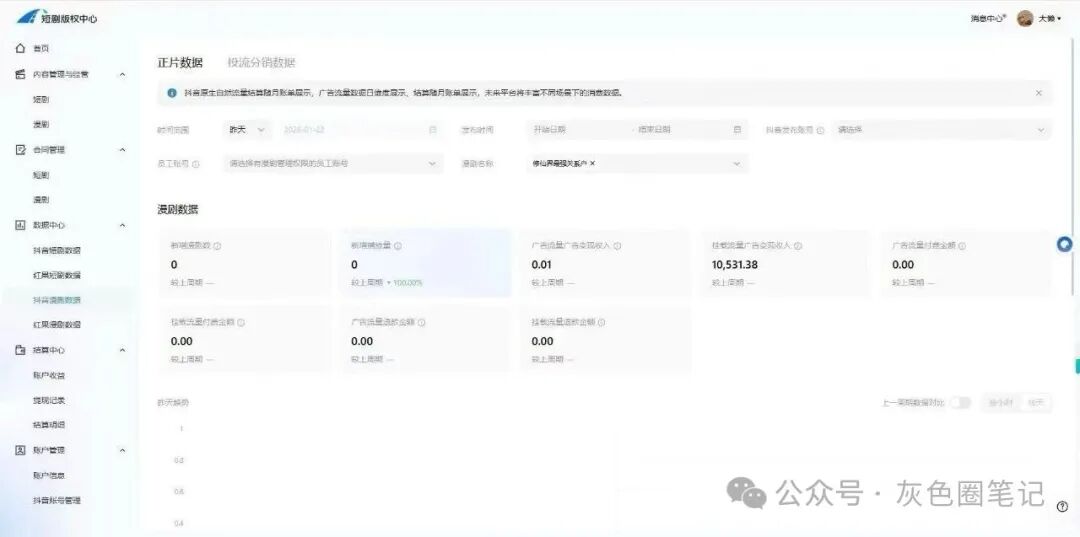This screenshot has width=1080, height=537.
Task: Open 抖音短剧数据 in sidebar
Action: [x=57, y=251]
